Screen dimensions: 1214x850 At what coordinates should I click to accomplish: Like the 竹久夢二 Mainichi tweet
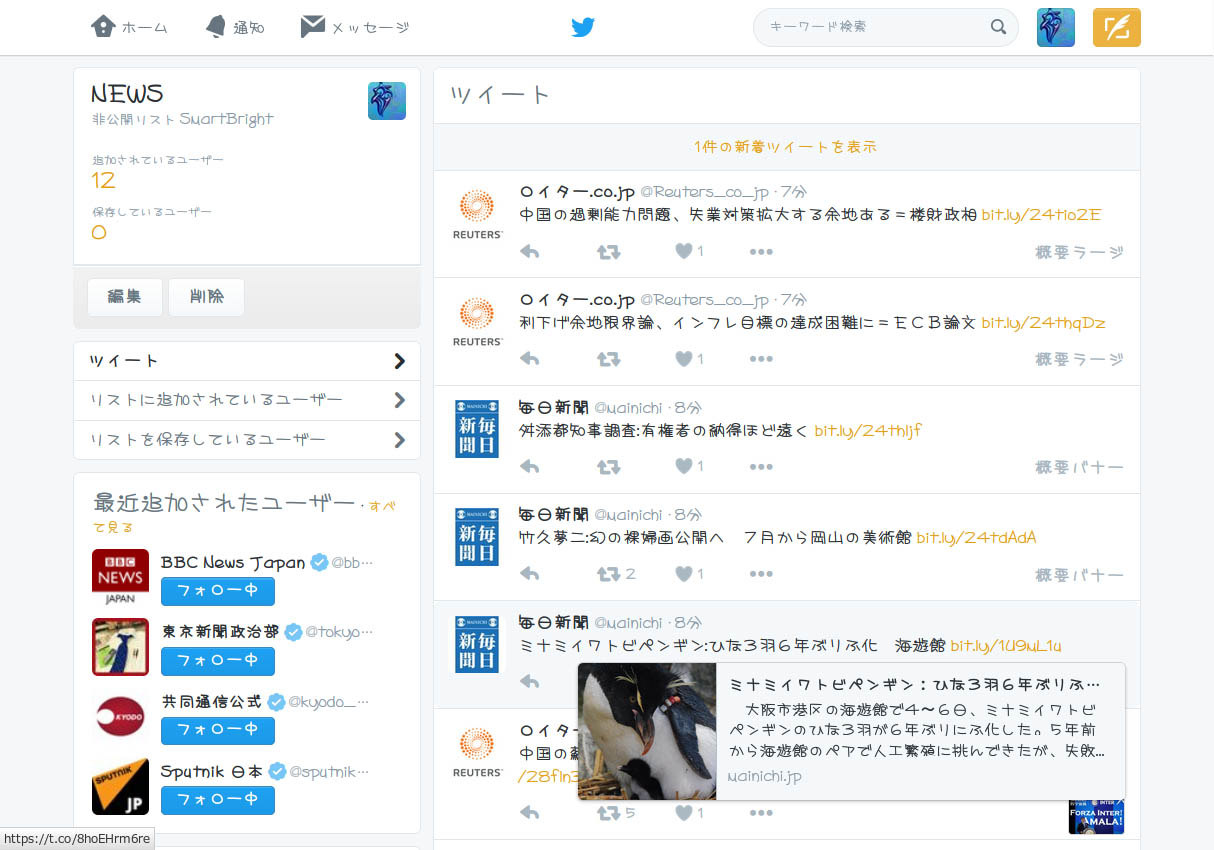pos(684,574)
